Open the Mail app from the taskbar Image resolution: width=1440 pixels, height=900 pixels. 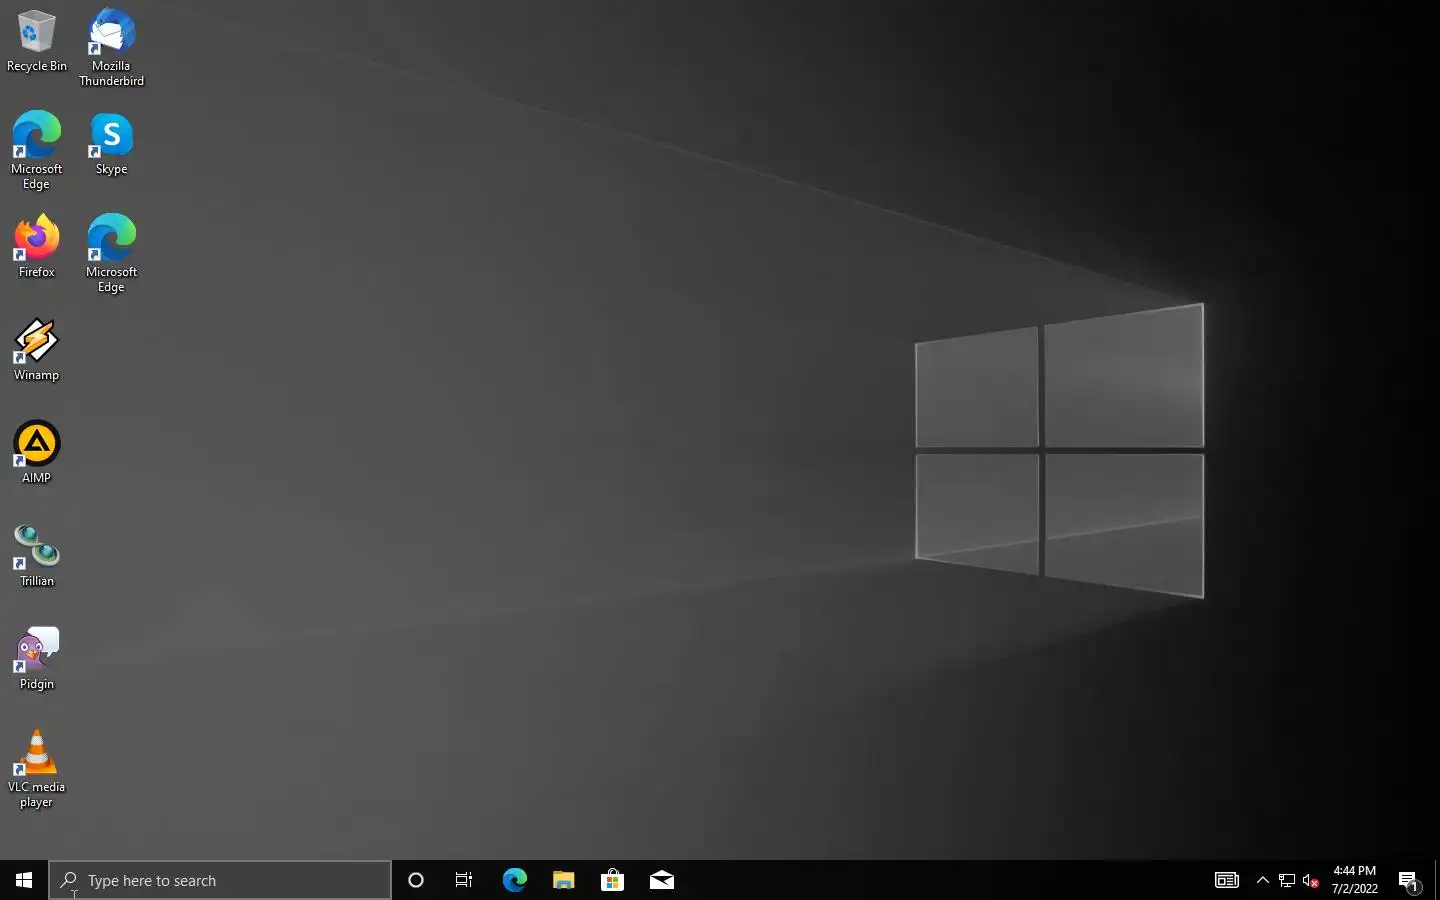[661, 880]
